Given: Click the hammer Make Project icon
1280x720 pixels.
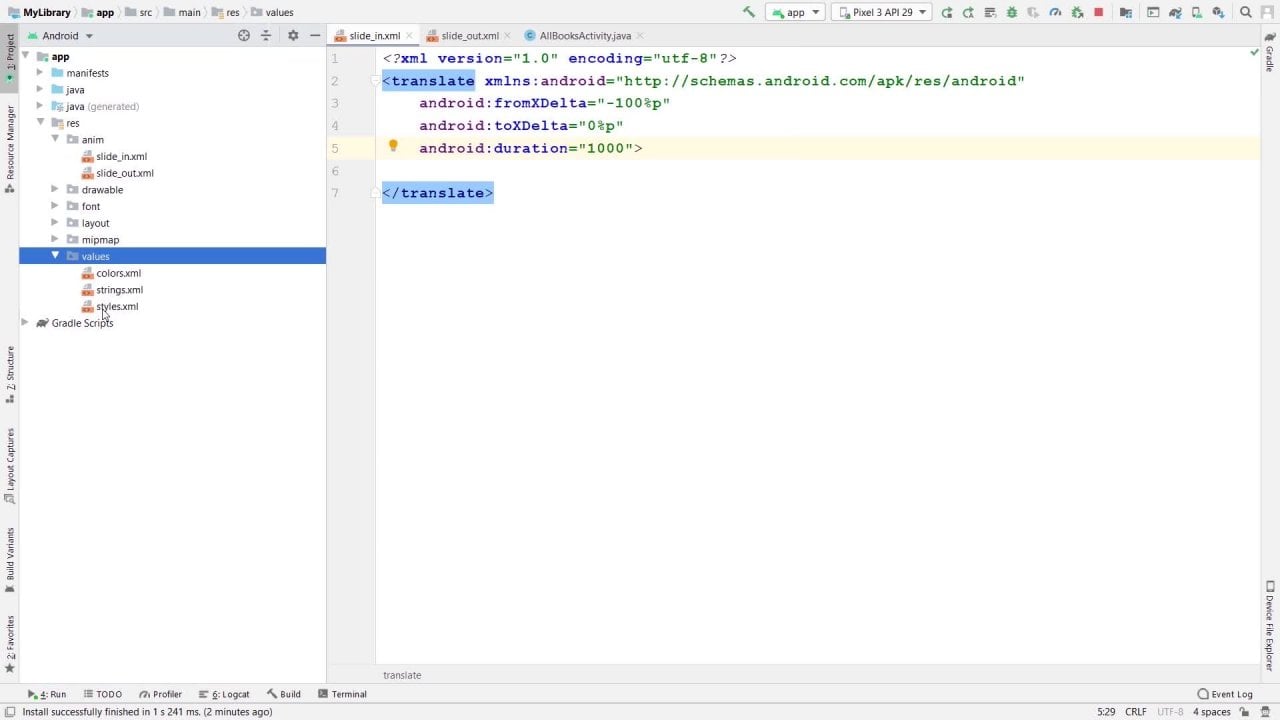Looking at the screenshot, I should (748, 13).
